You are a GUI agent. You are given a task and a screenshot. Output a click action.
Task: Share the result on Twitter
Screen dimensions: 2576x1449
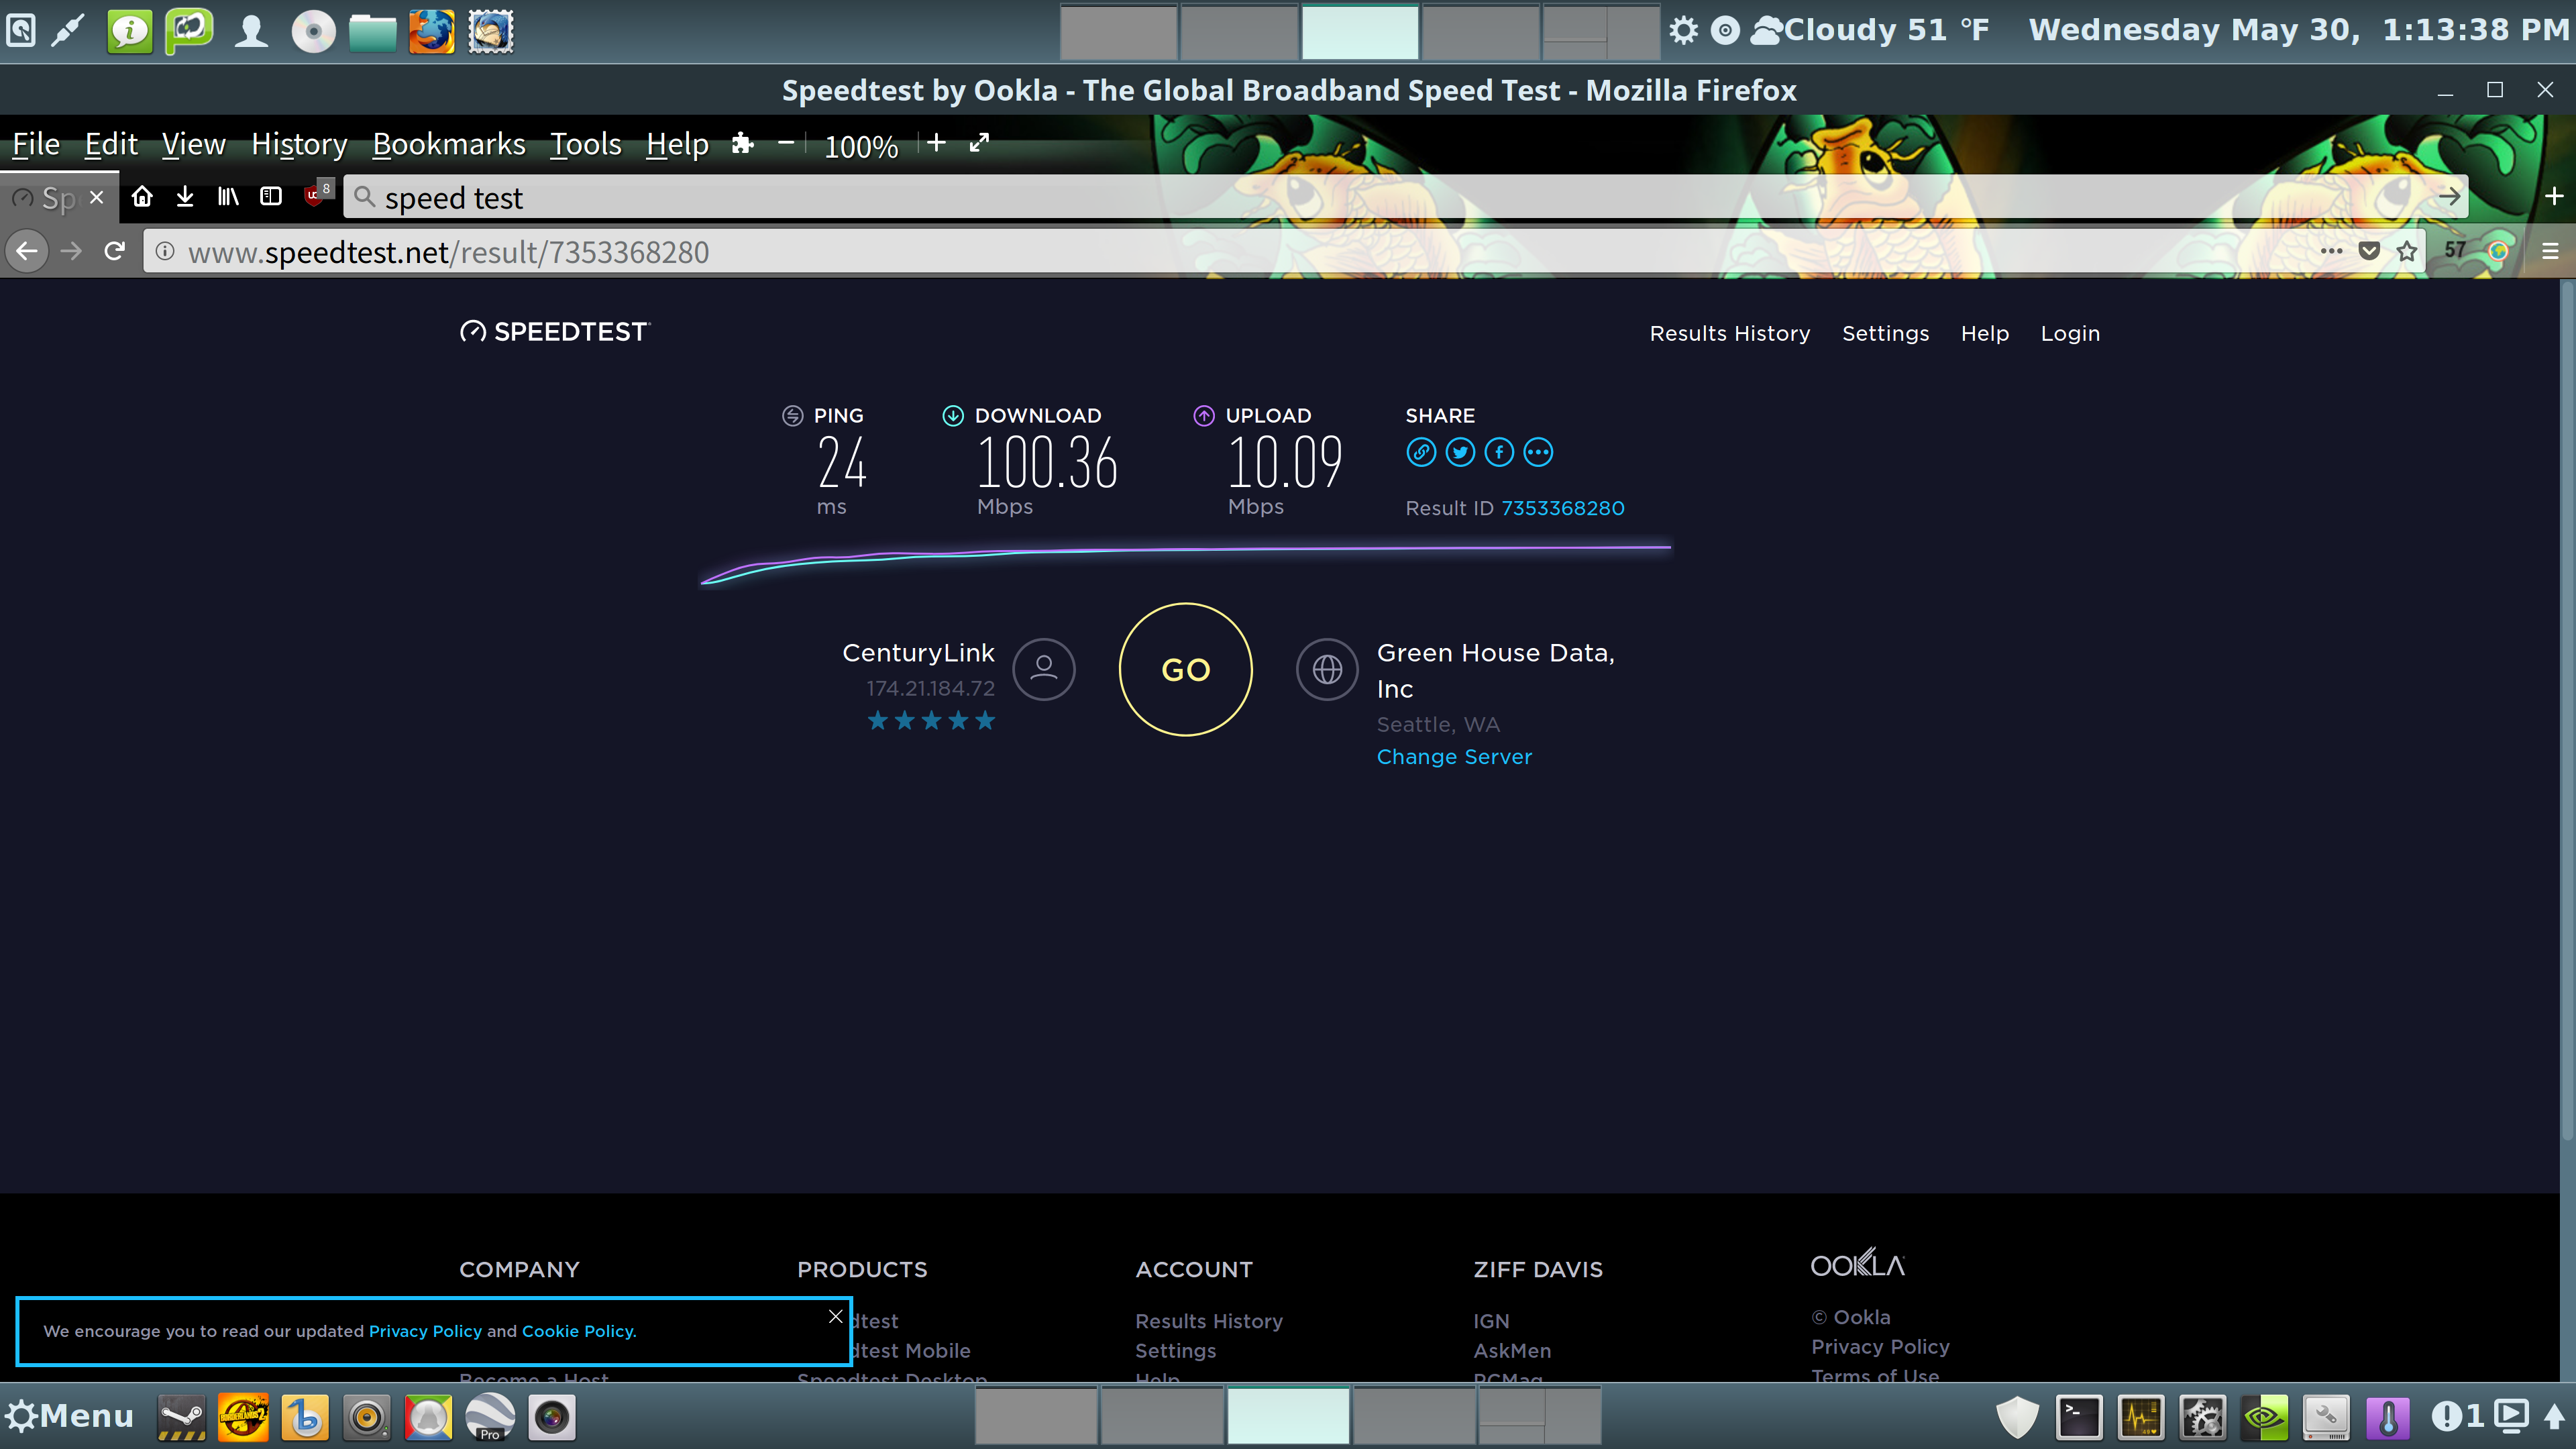(1460, 453)
